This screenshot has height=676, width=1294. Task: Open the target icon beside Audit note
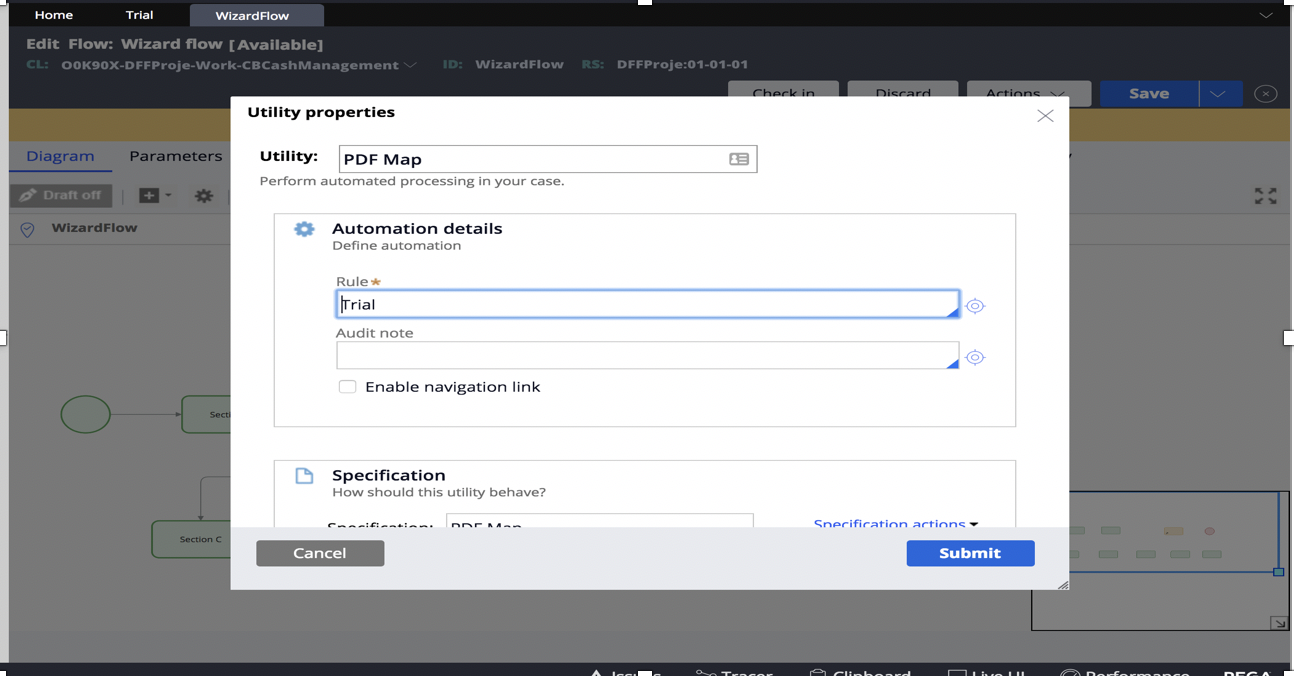(x=975, y=357)
